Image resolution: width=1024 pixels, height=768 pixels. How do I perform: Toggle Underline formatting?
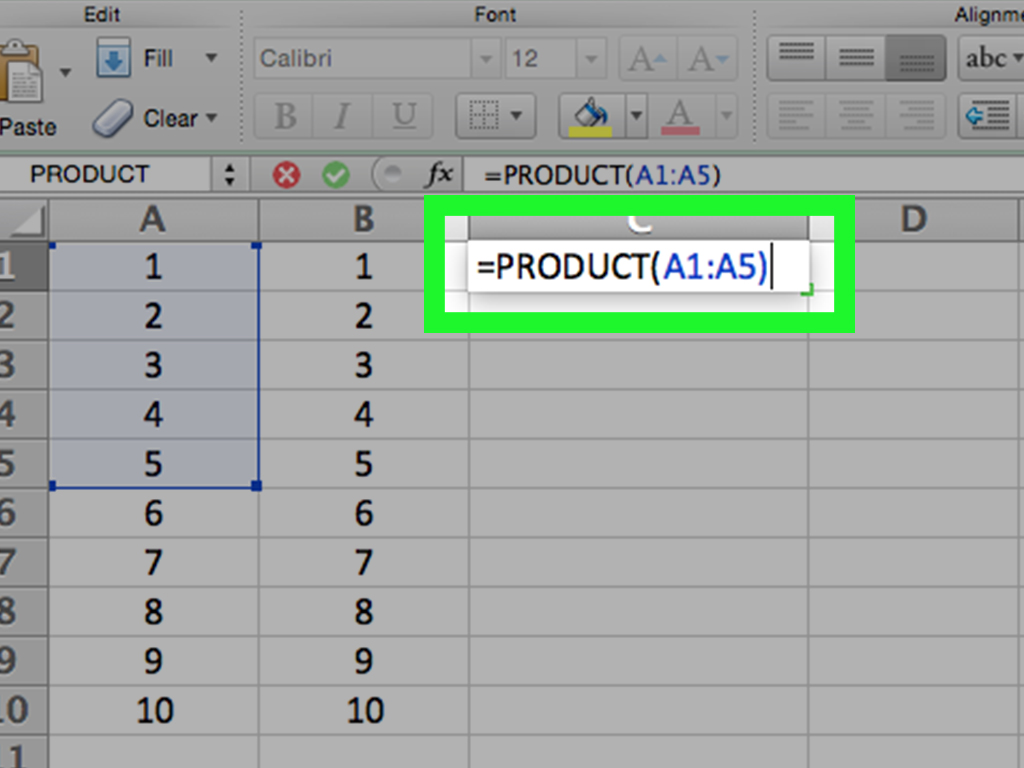click(403, 116)
